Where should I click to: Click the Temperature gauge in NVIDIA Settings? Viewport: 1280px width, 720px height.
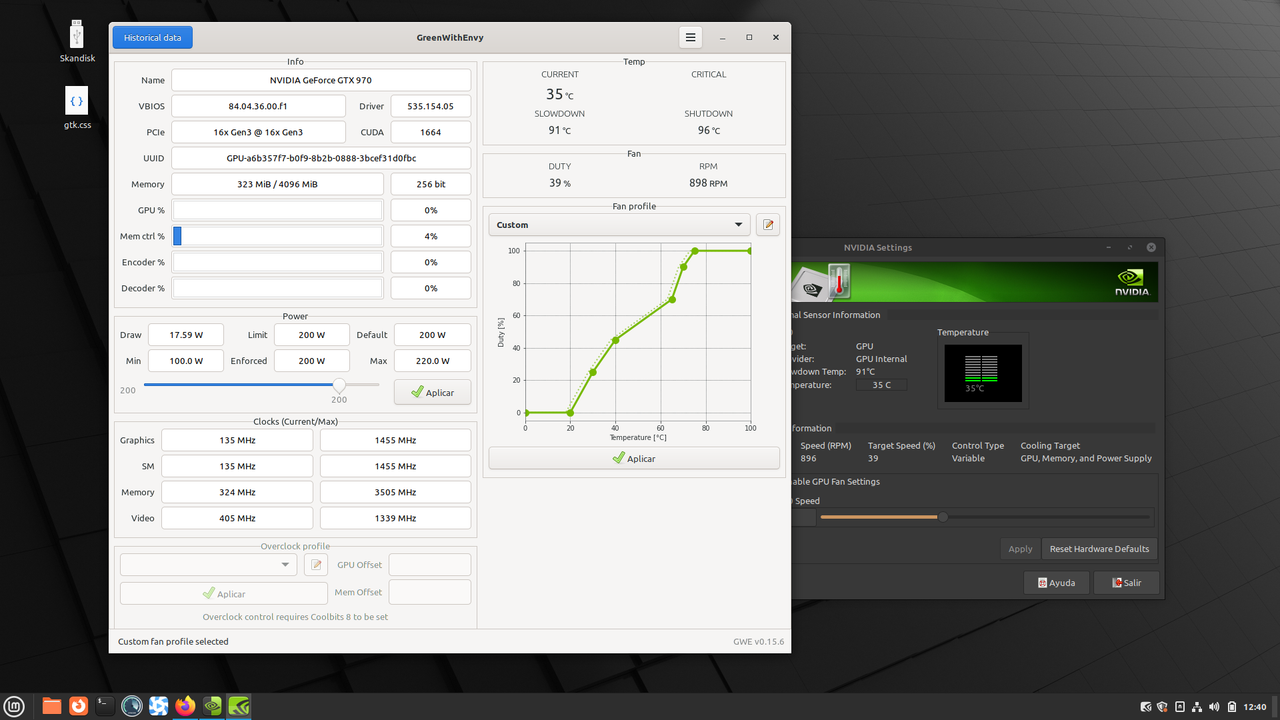(x=983, y=374)
